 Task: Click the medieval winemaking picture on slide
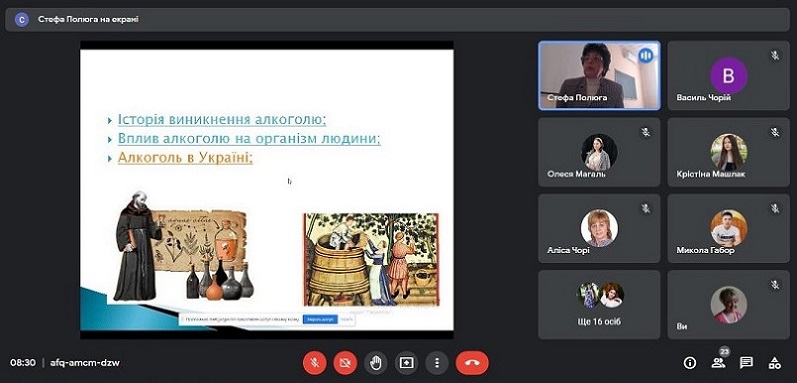(x=371, y=259)
